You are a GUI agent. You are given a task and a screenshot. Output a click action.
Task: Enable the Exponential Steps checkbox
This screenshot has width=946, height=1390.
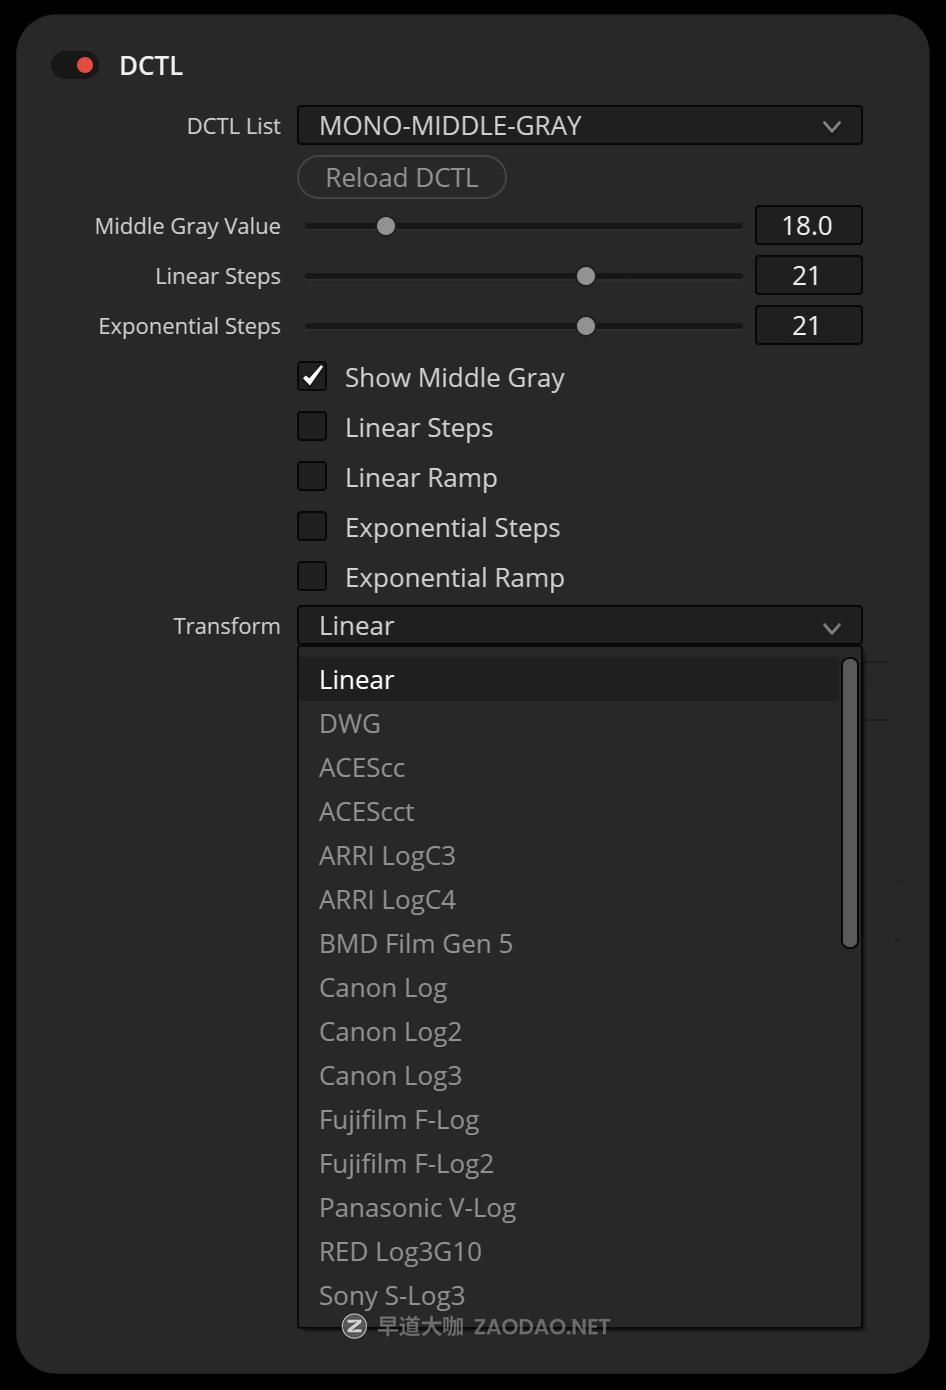tap(312, 527)
